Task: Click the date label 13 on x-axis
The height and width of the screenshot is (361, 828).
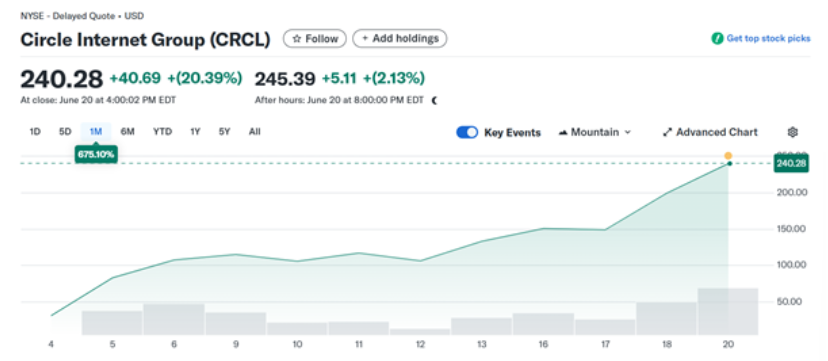Action: [482, 345]
